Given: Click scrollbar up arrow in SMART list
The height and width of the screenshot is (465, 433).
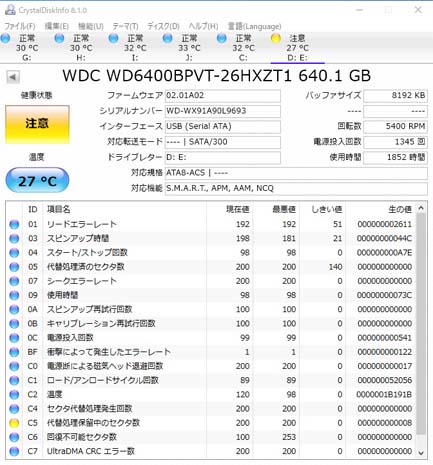Looking at the screenshot, I should [421, 208].
